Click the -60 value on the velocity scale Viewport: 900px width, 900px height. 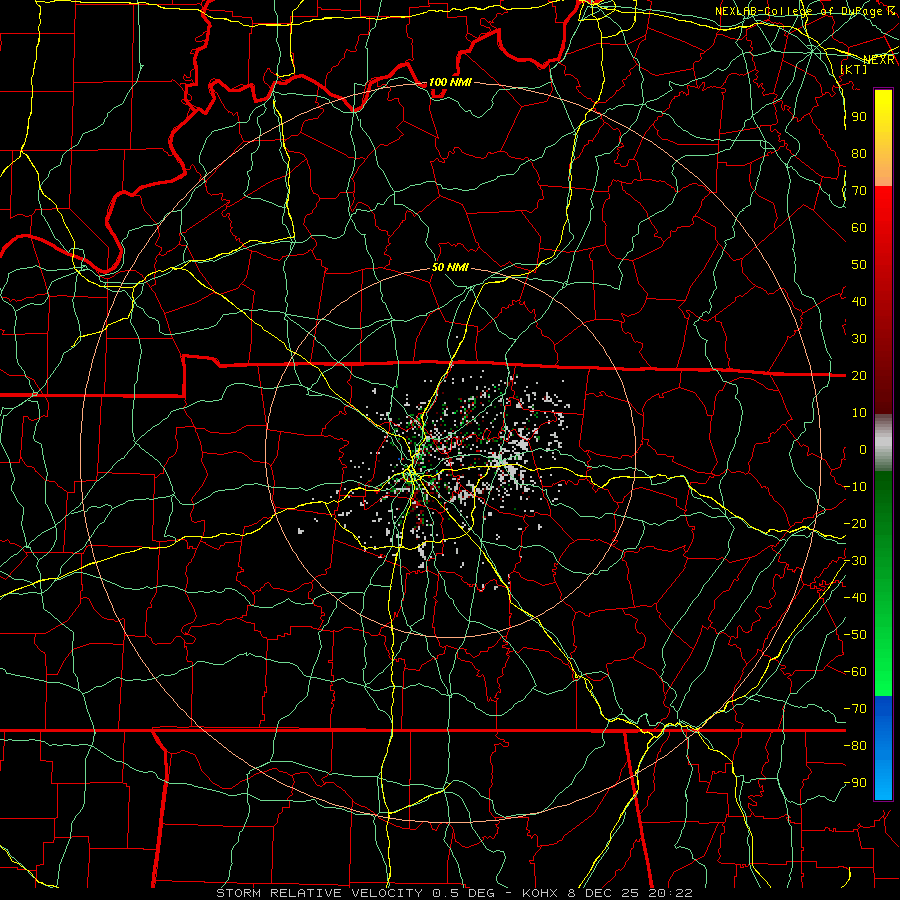click(x=855, y=672)
